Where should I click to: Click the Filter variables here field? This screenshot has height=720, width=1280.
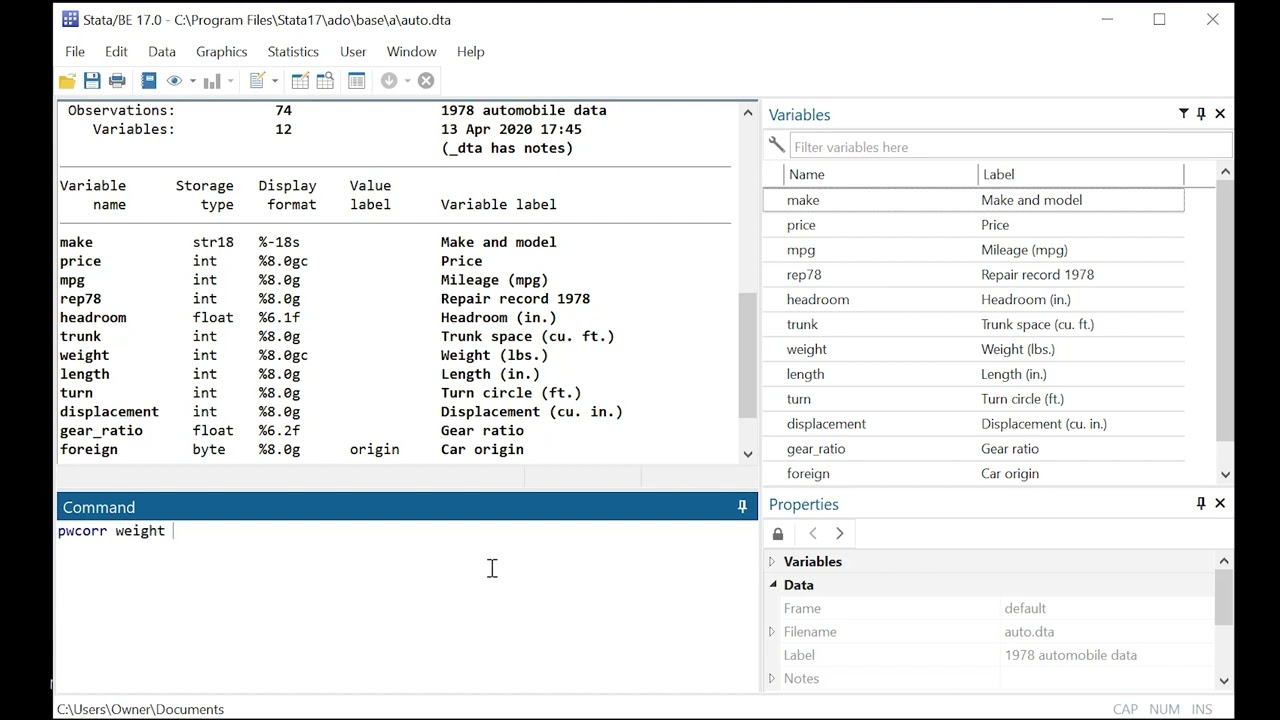(1011, 147)
